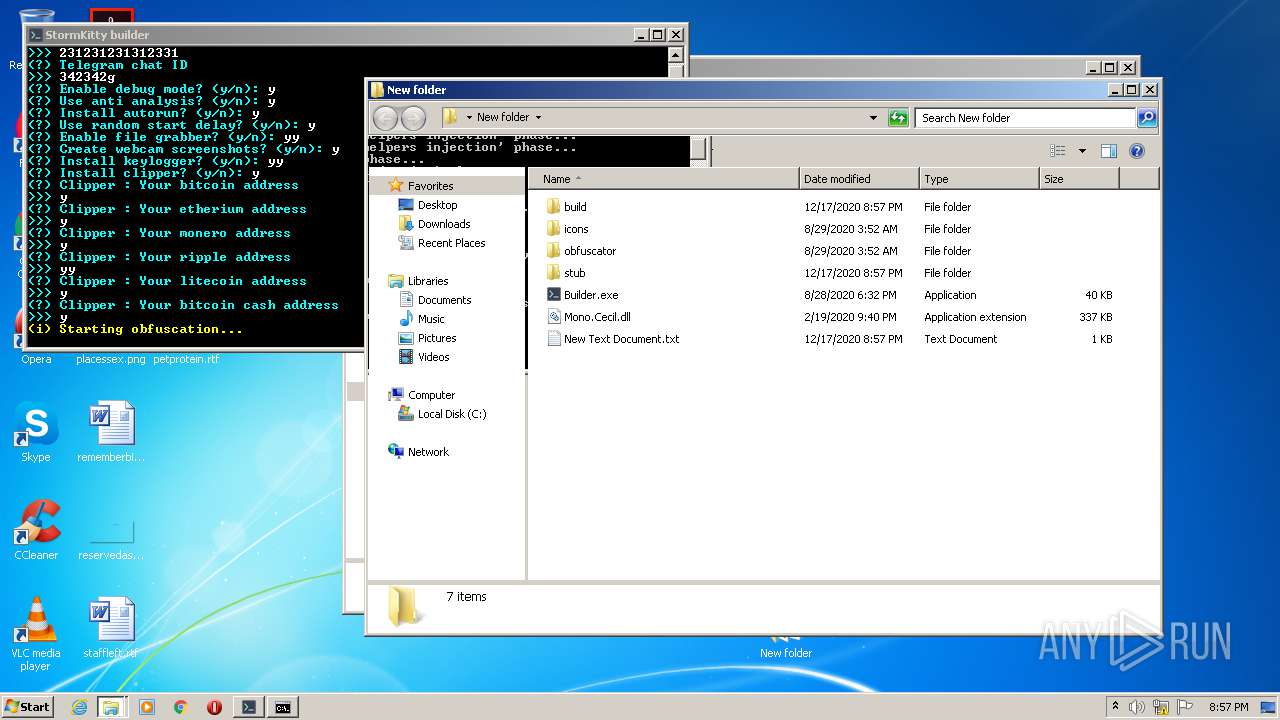Image resolution: width=1280 pixels, height=720 pixels.
Task: Open Internet Explorer in taskbar
Action: [x=80, y=707]
